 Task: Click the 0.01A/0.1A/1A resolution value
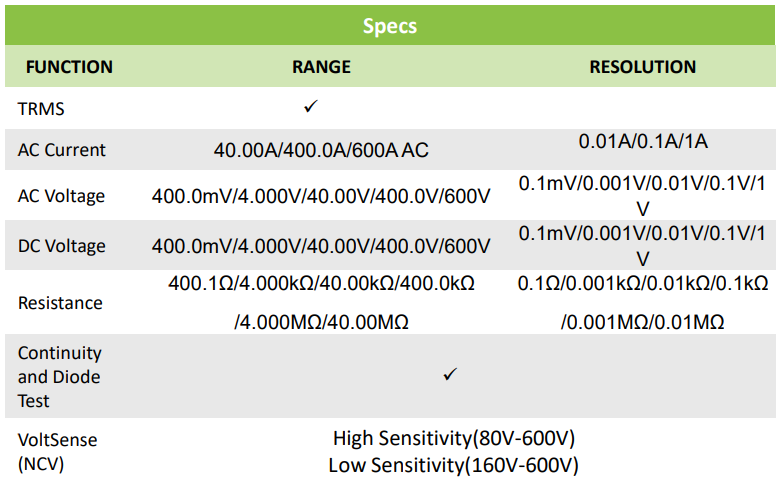coord(643,141)
